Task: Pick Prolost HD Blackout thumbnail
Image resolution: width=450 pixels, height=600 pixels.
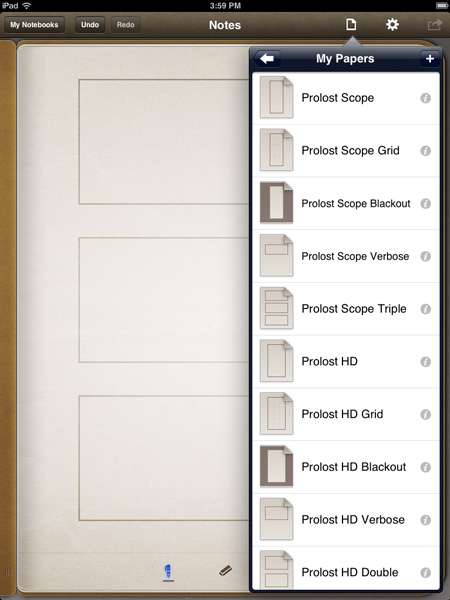Action: pos(276,466)
